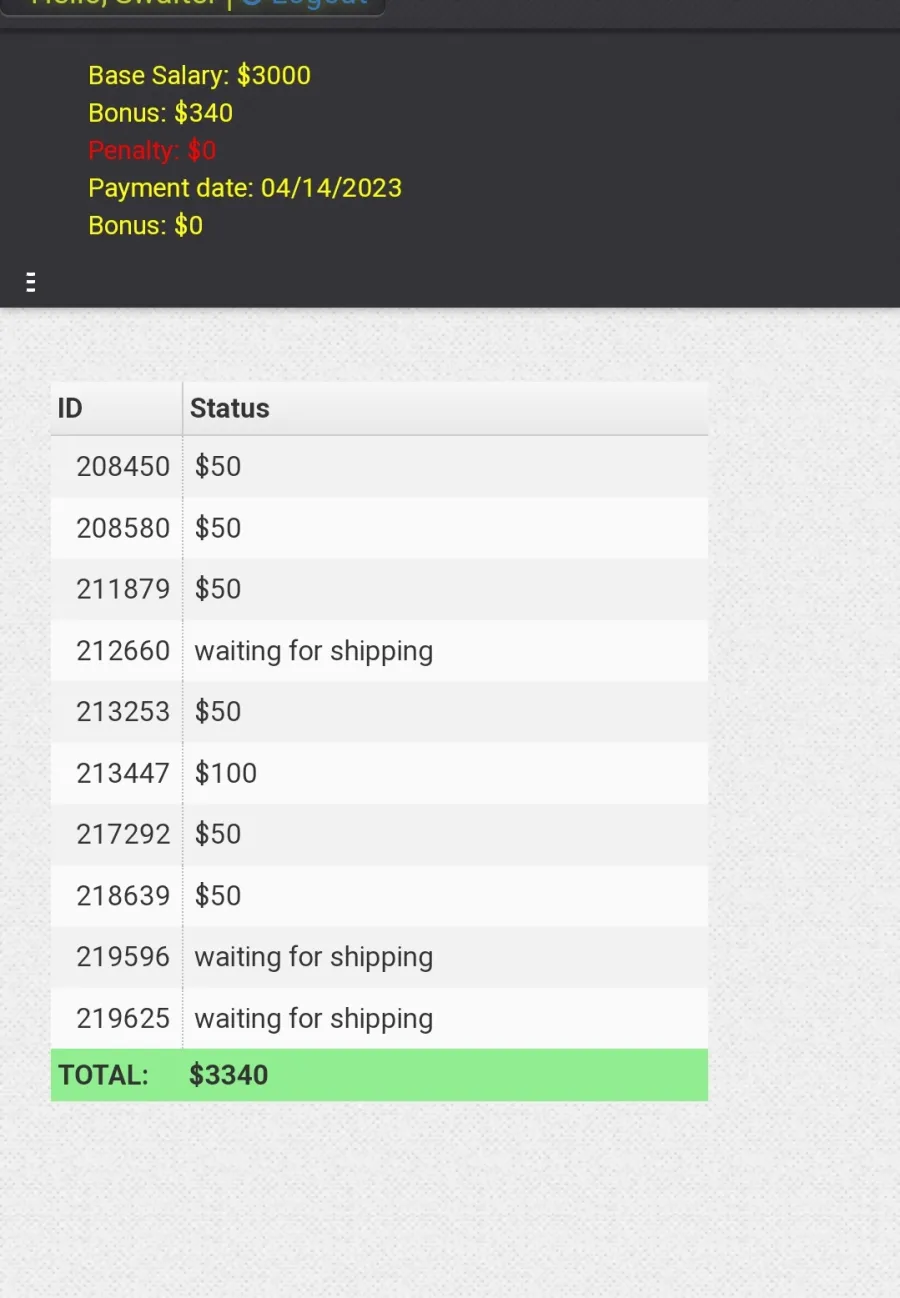Click the Bonus $0 line
Screen dimensions: 900x1298
tap(145, 226)
